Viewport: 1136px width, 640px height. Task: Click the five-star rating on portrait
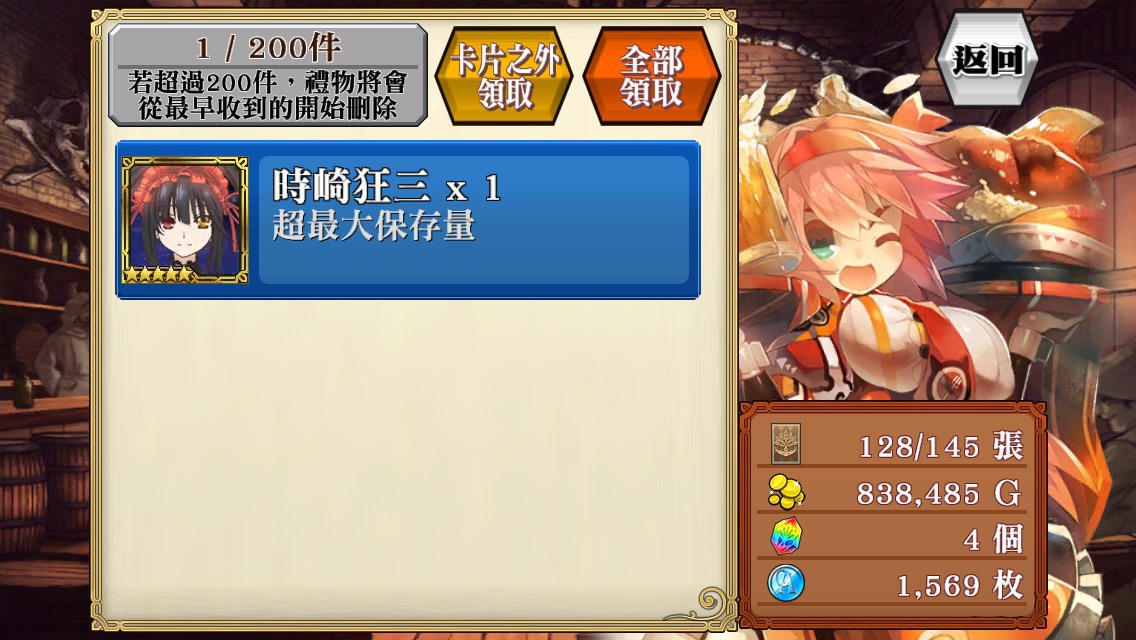tap(159, 275)
